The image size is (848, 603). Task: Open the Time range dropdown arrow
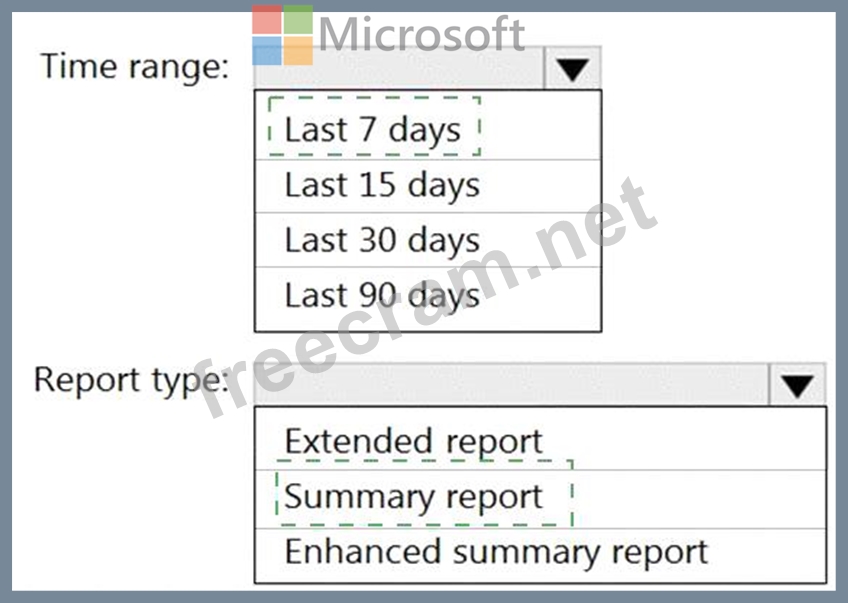573,69
